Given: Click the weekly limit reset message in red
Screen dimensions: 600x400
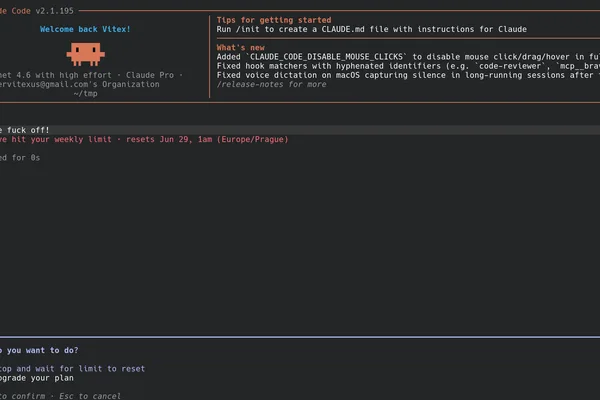Looking at the screenshot, I should tap(144, 139).
